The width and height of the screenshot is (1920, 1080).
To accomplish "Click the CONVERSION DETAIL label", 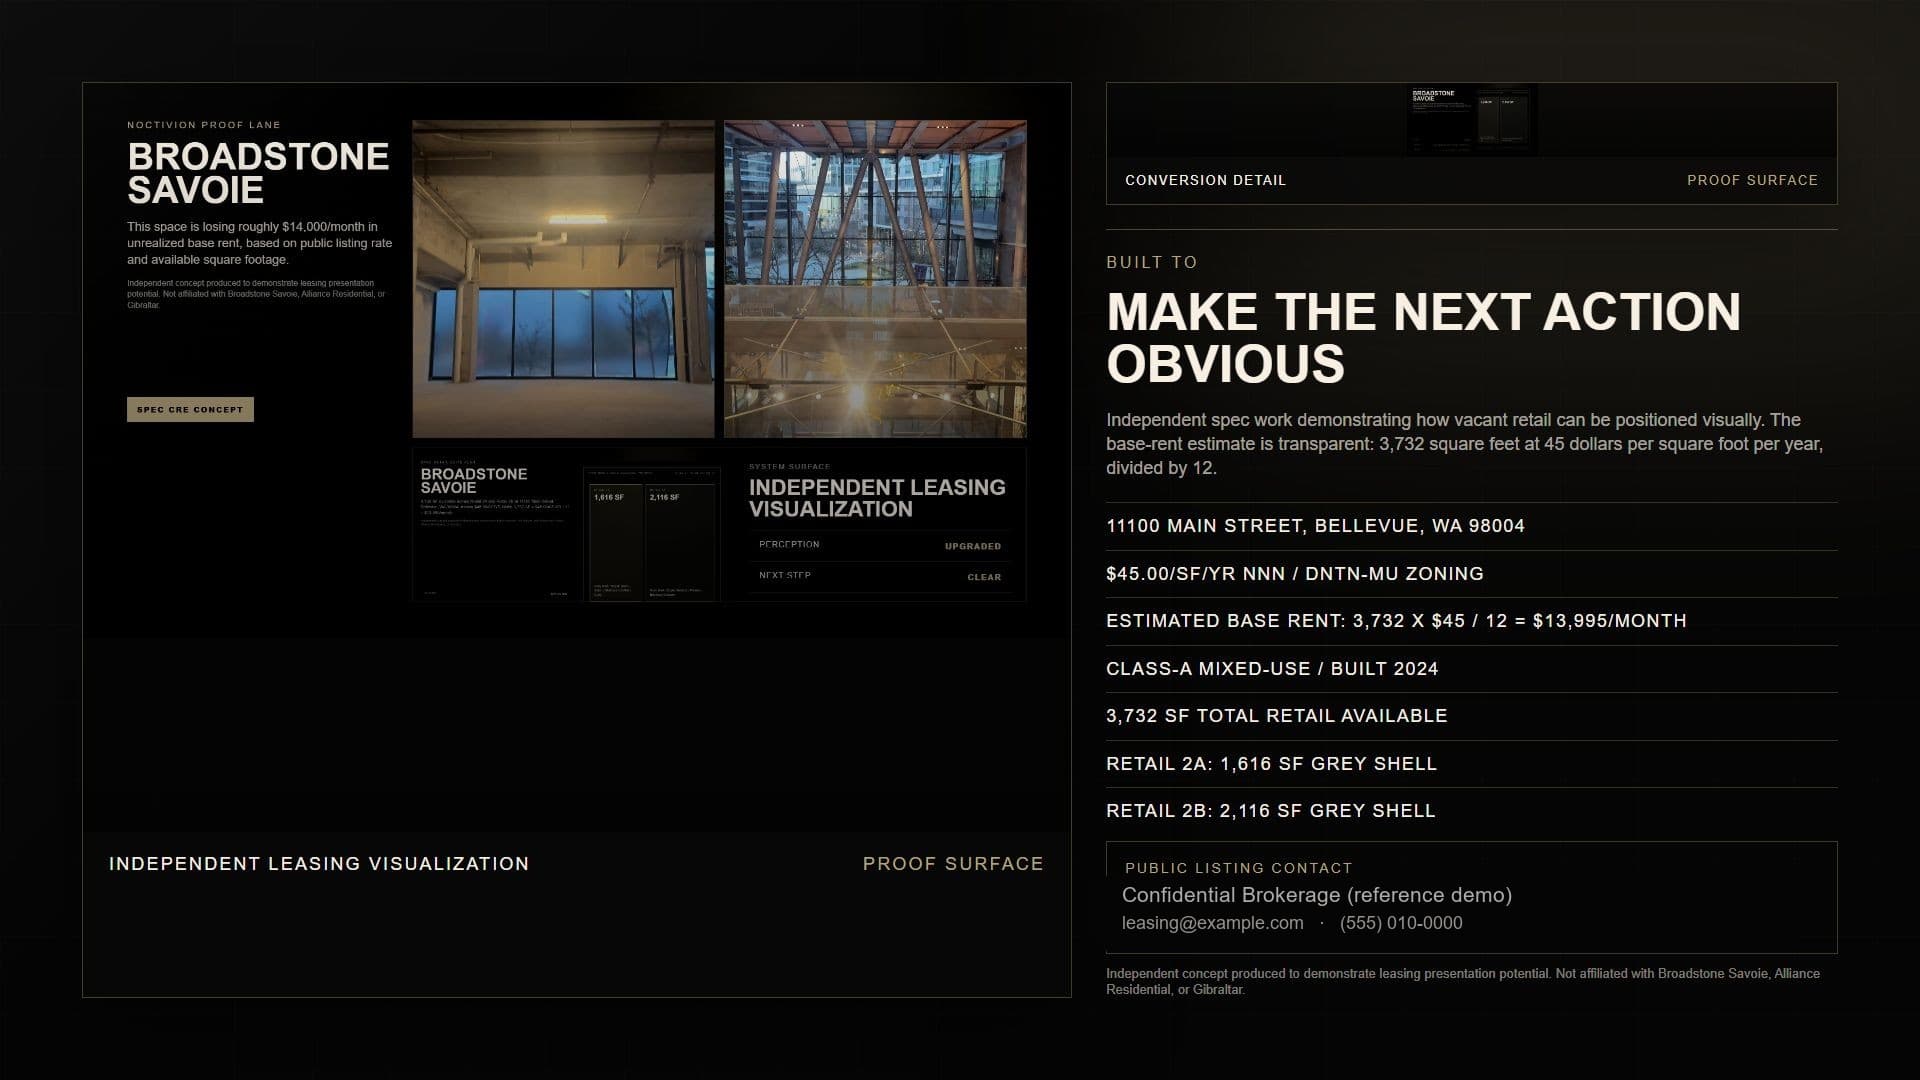I will tap(1206, 180).
